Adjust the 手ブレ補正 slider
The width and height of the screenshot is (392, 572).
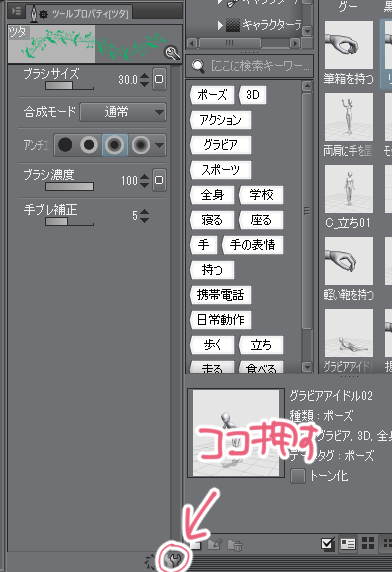(69, 221)
